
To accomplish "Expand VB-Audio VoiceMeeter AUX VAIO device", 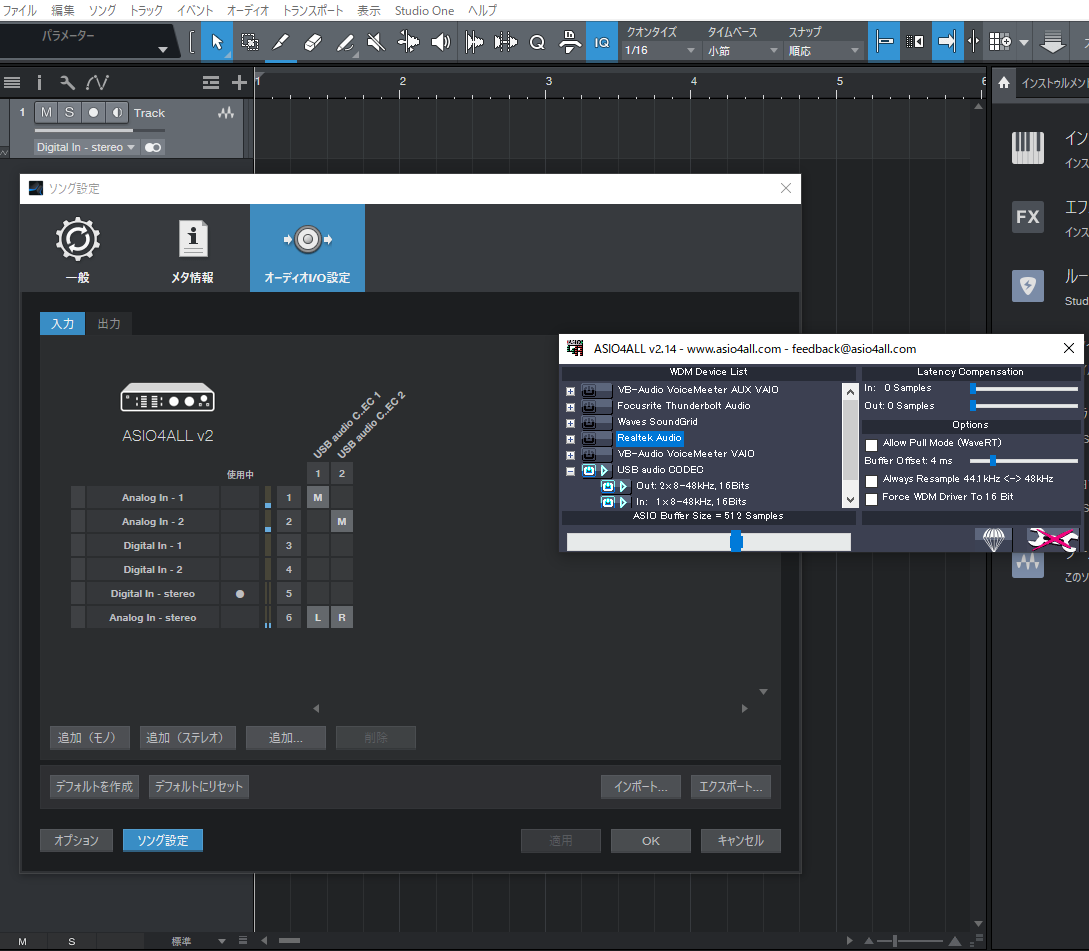I will point(570,391).
